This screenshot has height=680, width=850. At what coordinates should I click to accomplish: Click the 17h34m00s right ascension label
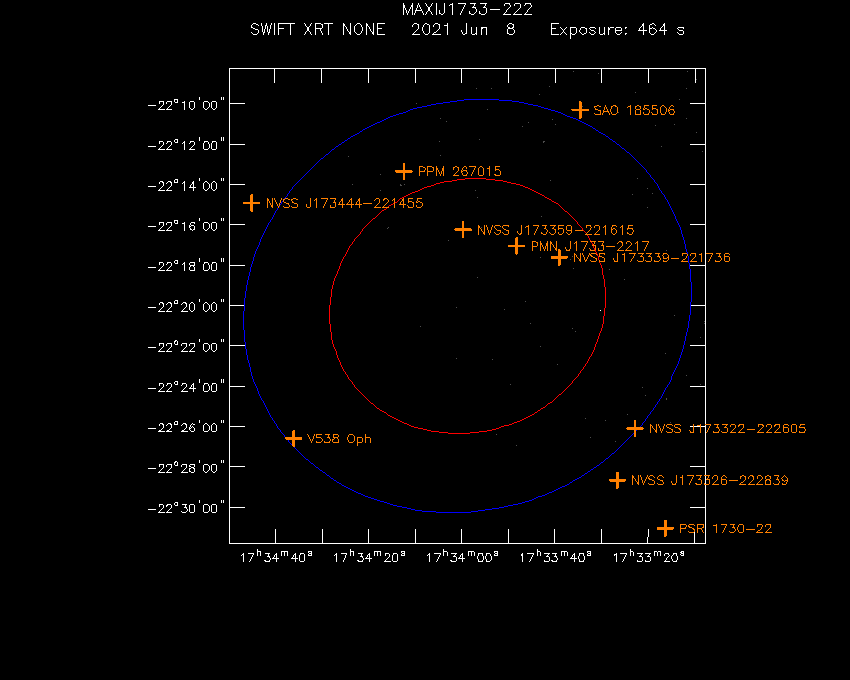(462, 557)
